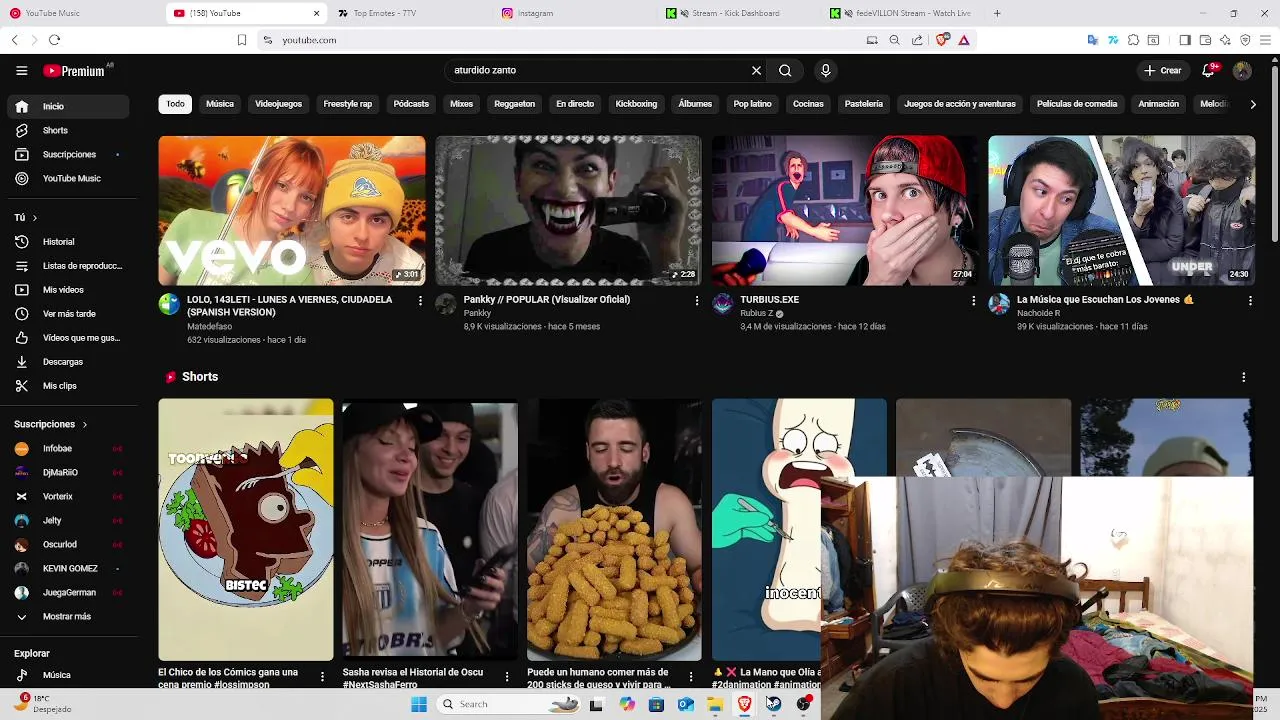This screenshot has height=720, width=1280.
Task: Open the Shorts shelf options menu
Action: coord(1244,377)
